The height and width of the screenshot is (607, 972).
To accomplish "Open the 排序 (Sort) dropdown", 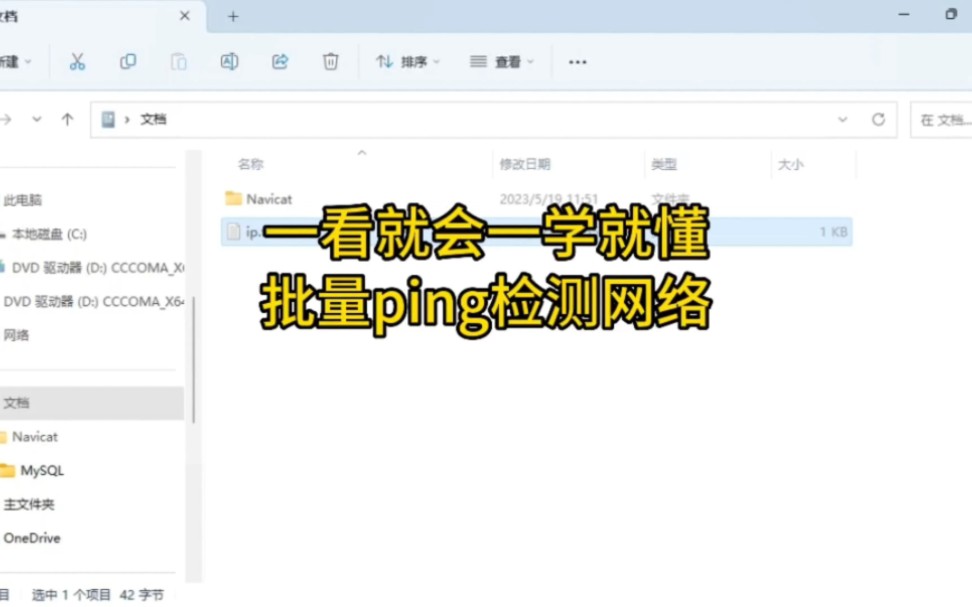I will pos(408,61).
